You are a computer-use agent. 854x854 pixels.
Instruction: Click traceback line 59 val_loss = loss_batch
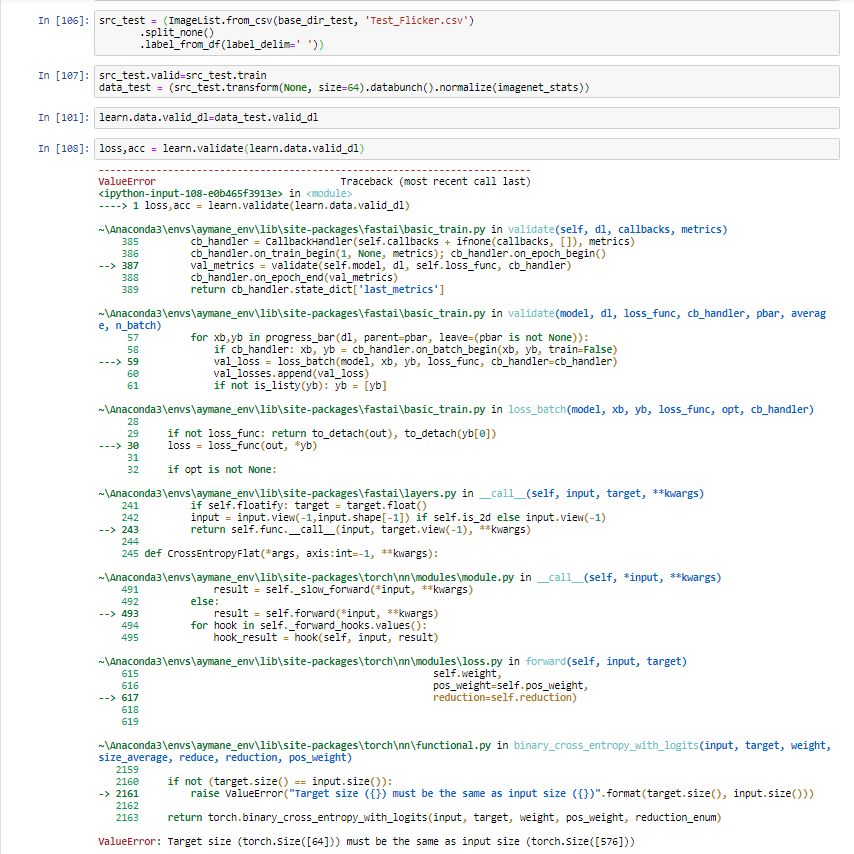click(358, 362)
